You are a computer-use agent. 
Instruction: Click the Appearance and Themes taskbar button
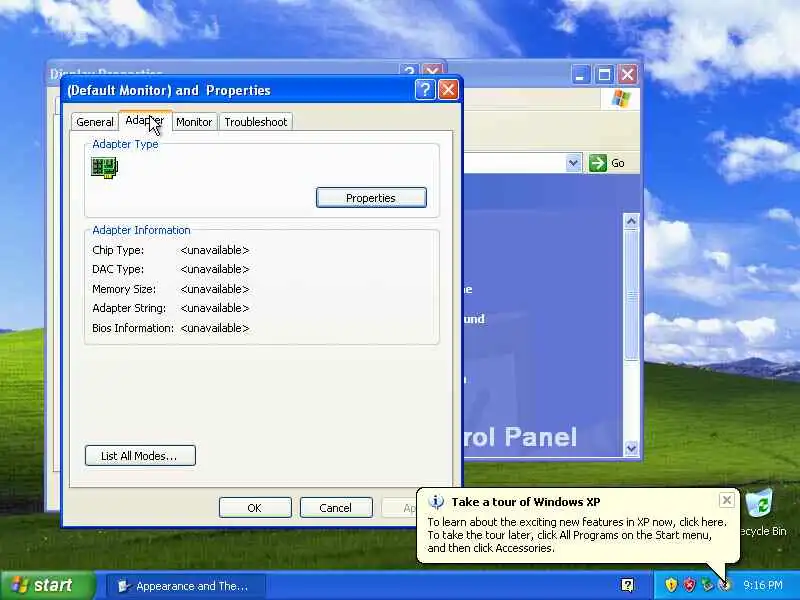click(x=186, y=586)
